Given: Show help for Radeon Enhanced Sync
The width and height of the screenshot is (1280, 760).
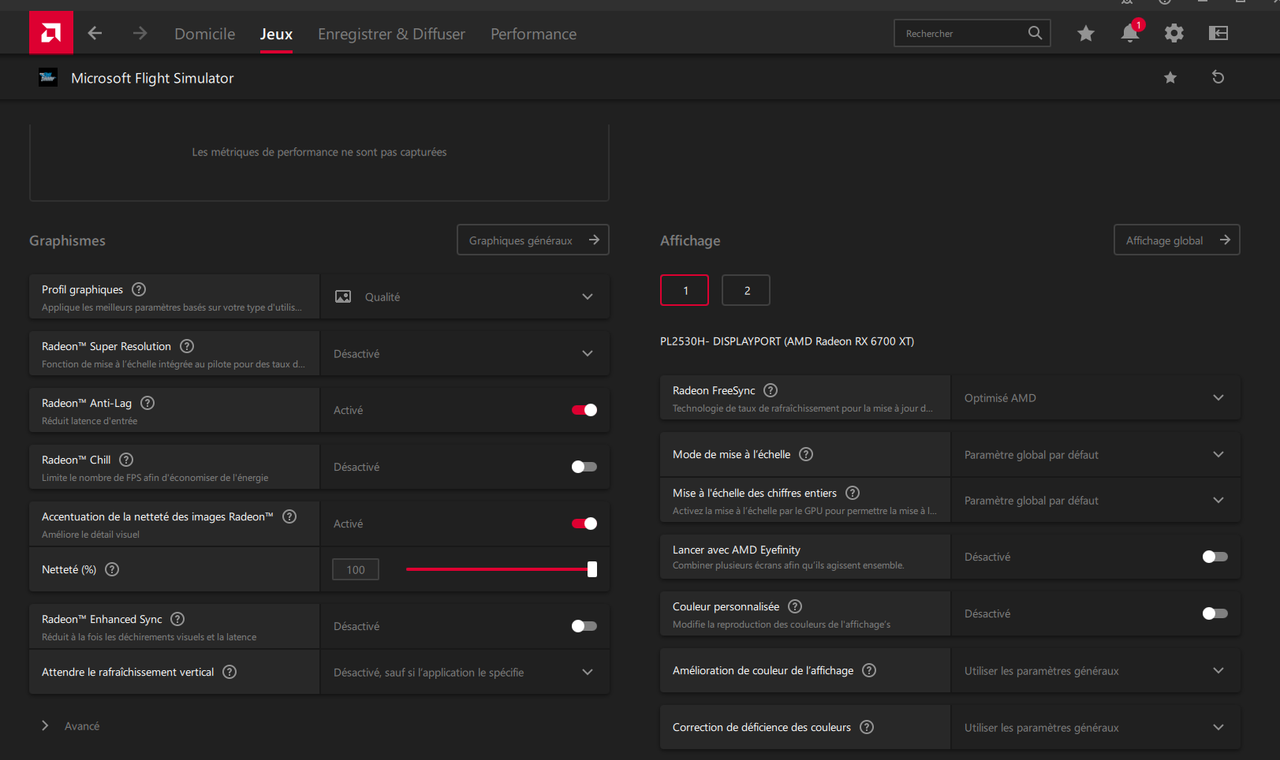Looking at the screenshot, I should (x=178, y=620).
